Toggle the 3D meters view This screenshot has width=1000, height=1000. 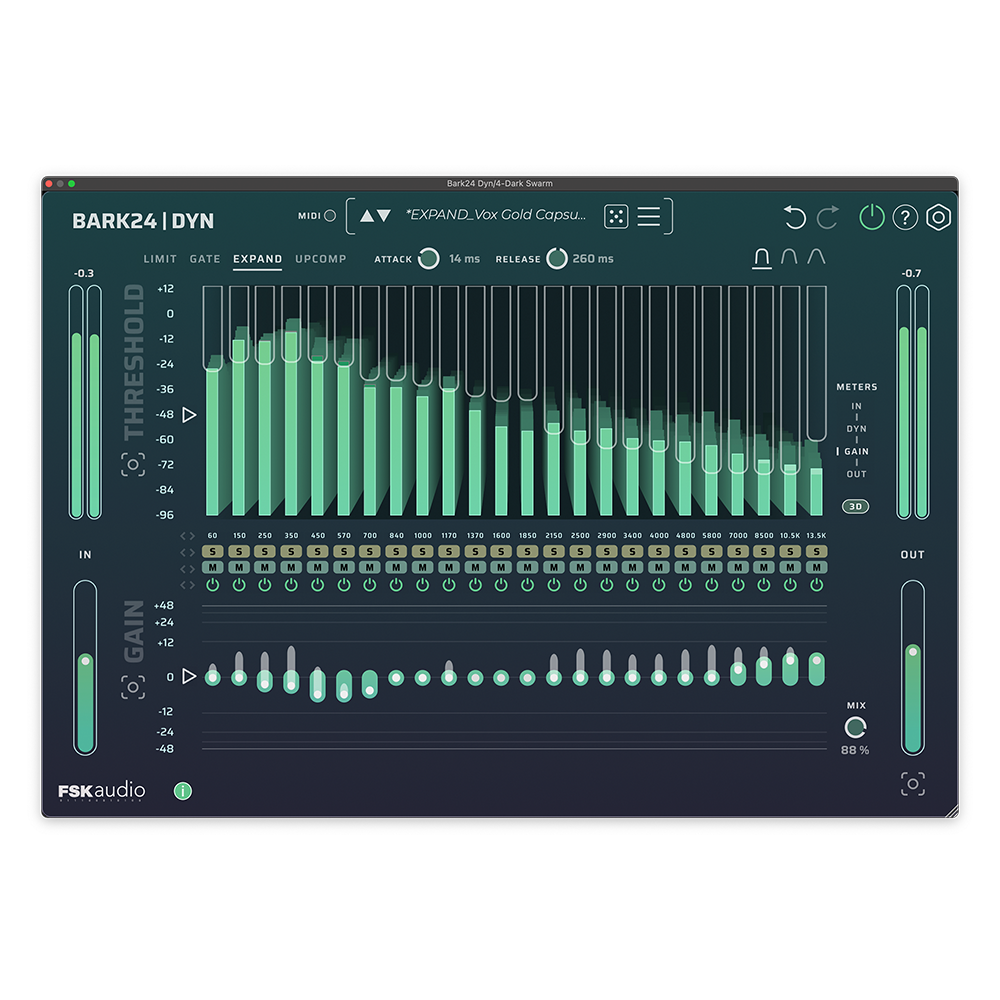[855, 506]
